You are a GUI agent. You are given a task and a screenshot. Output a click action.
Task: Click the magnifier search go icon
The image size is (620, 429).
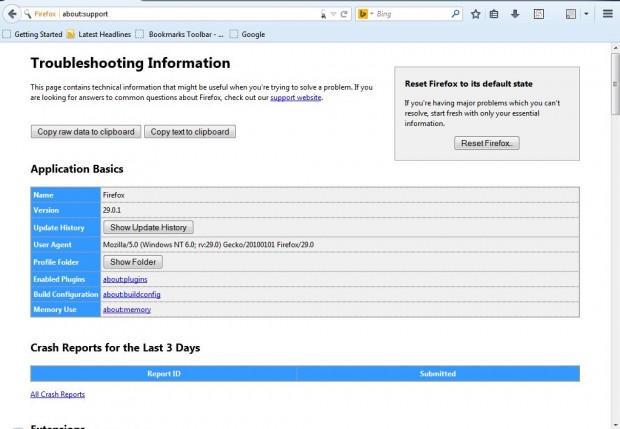[456, 14]
